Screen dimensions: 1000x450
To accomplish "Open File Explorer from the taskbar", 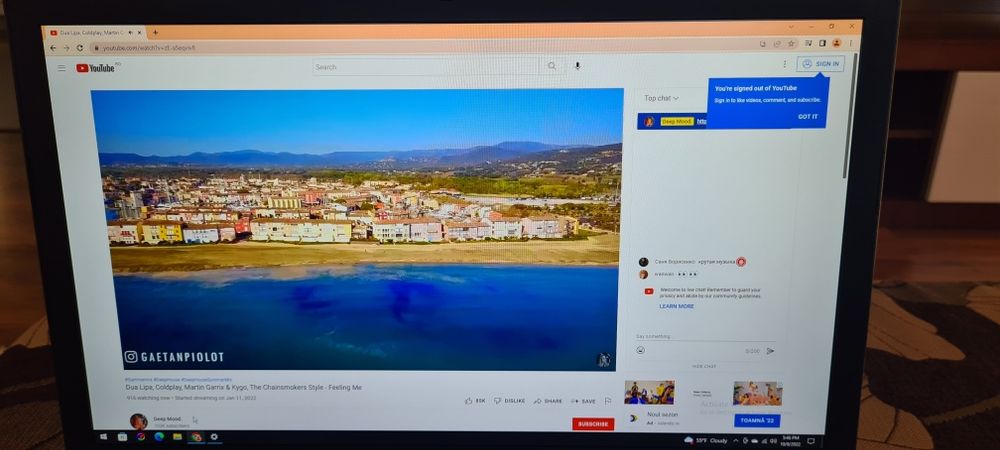I will (178, 437).
